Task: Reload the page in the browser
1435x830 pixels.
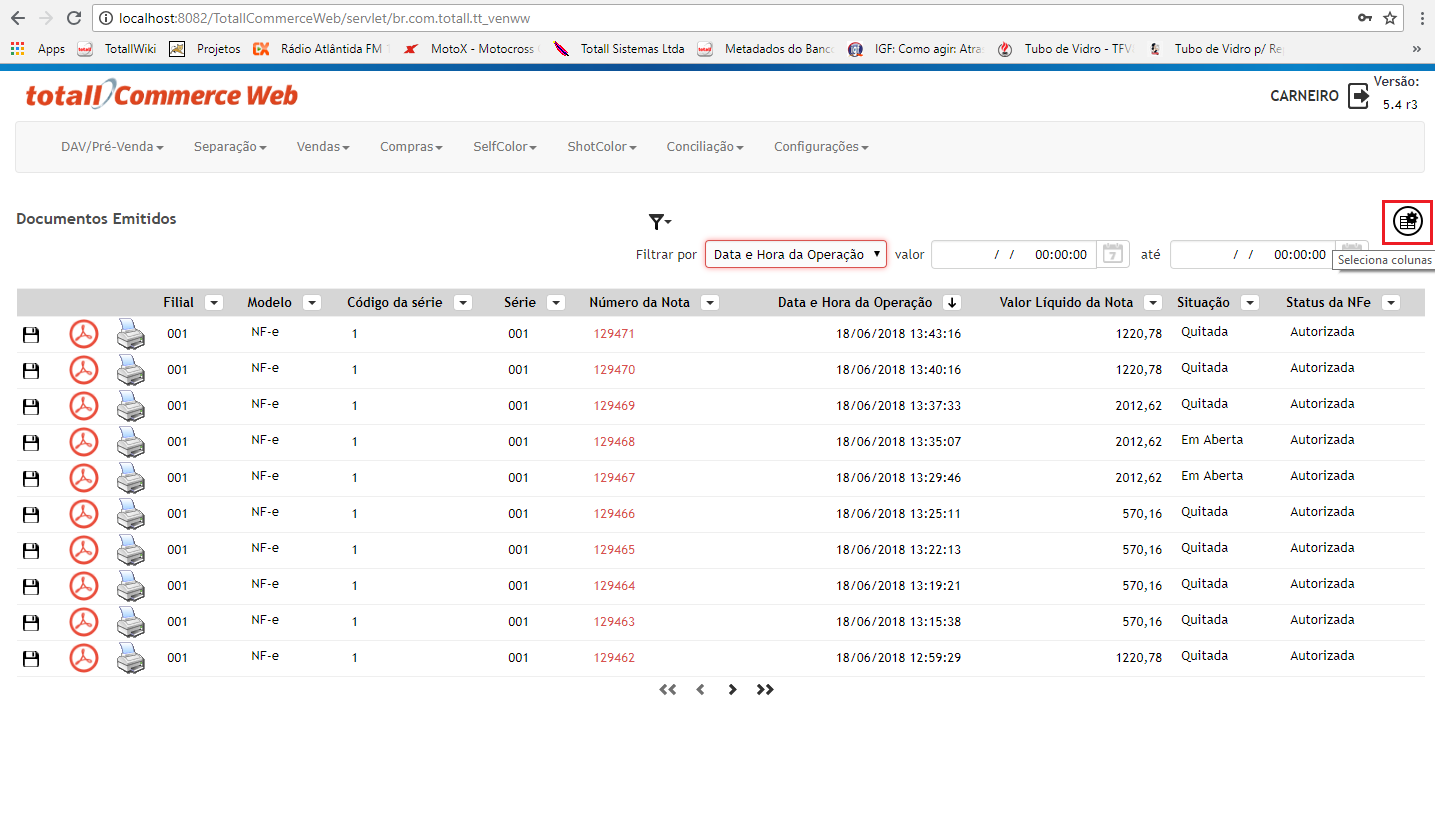Action: click(73, 18)
